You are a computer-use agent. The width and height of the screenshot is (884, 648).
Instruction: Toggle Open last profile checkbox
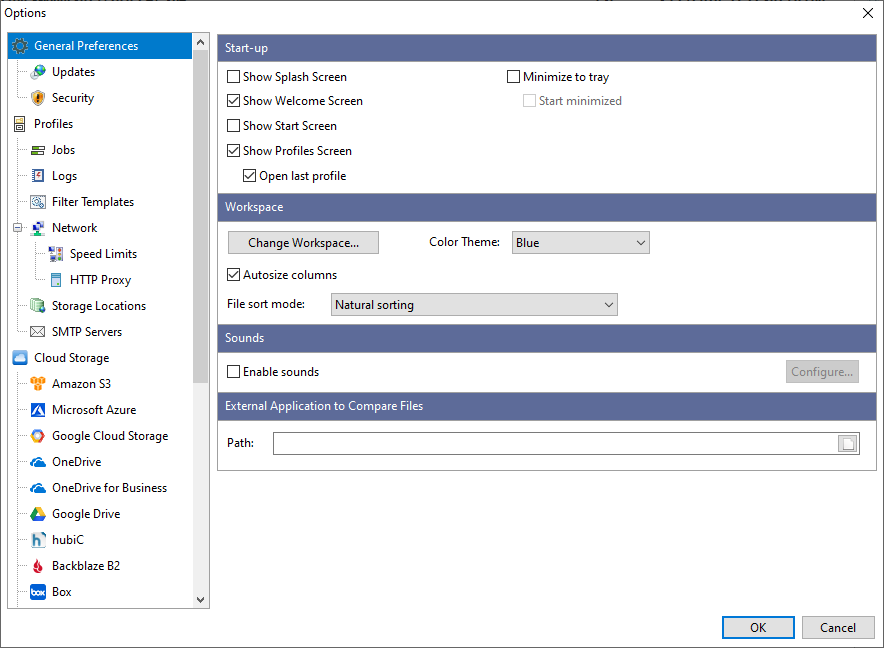(x=249, y=176)
